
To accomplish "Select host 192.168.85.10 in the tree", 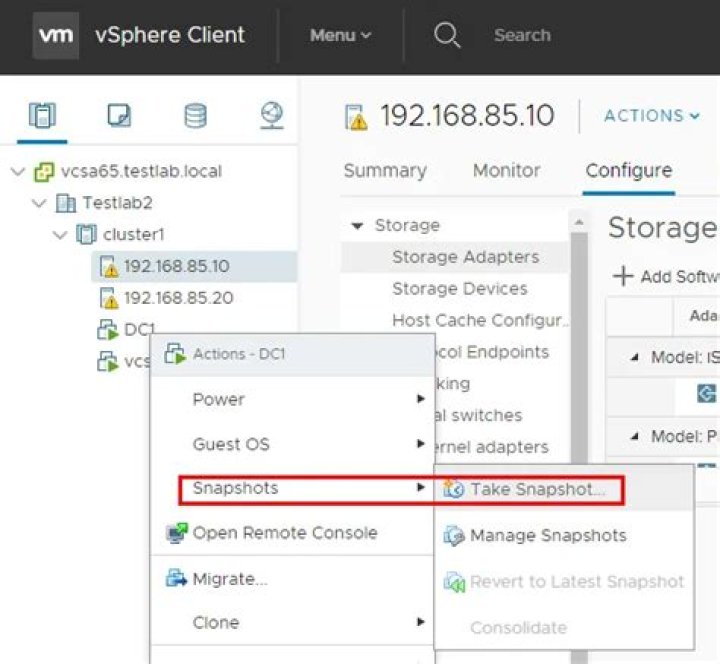I will [195, 266].
